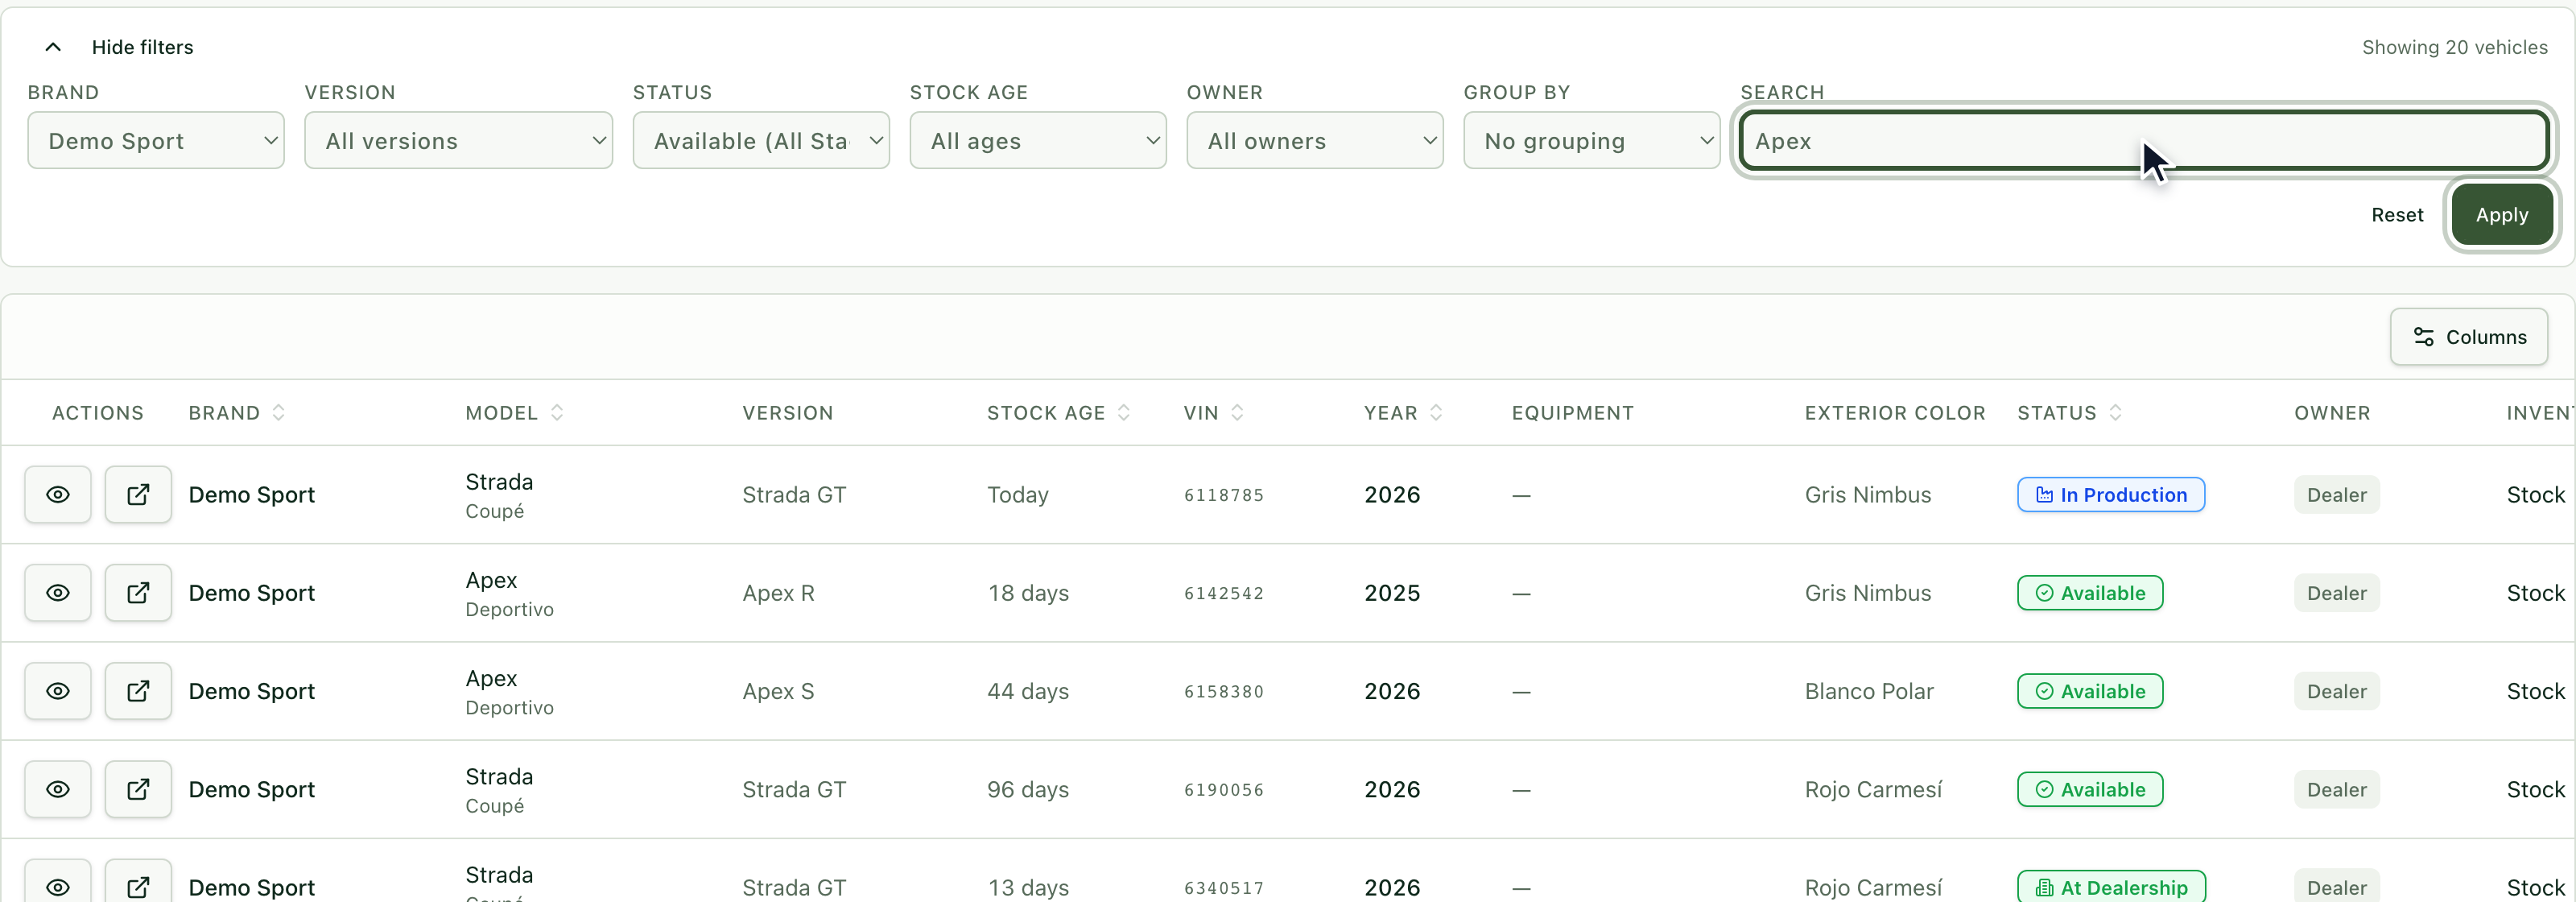The image size is (2576, 902).
Task: Click the '44 days' stock age cell
Action: point(1028,690)
